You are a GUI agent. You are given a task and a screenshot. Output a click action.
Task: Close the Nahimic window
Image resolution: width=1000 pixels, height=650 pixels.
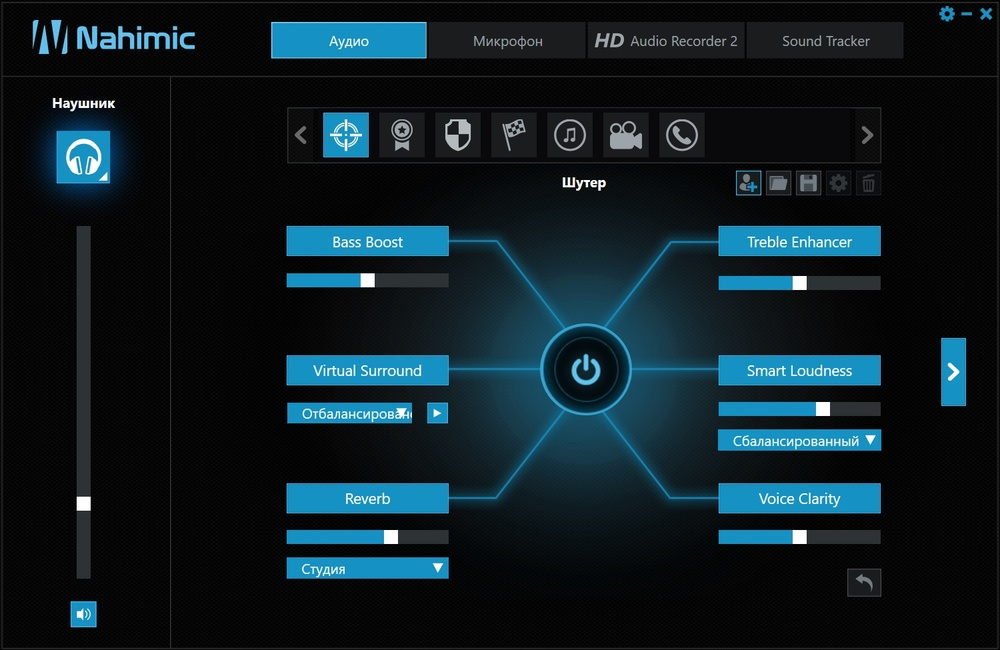coord(986,13)
